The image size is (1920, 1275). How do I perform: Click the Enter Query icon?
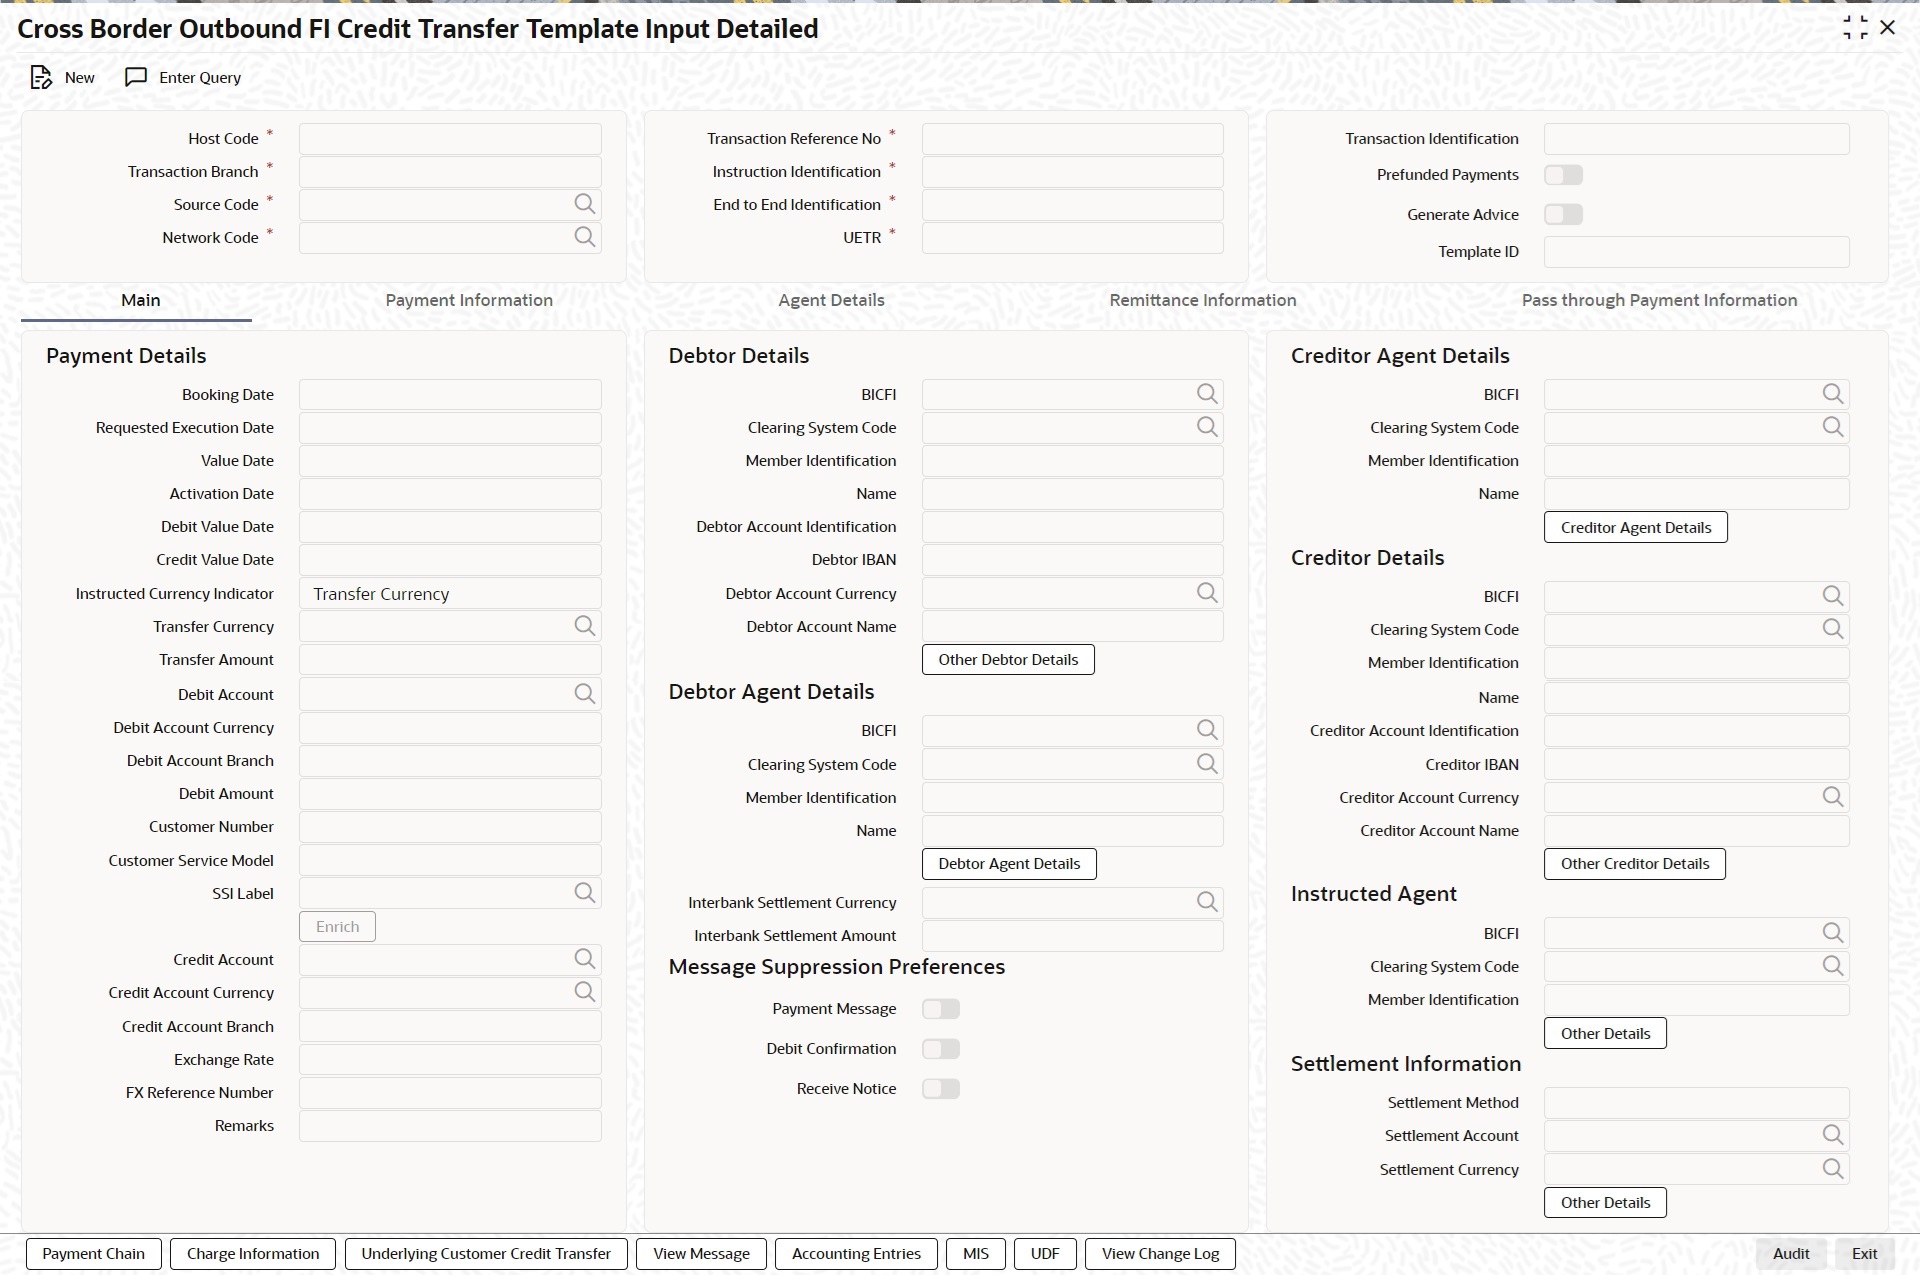pos(136,78)
